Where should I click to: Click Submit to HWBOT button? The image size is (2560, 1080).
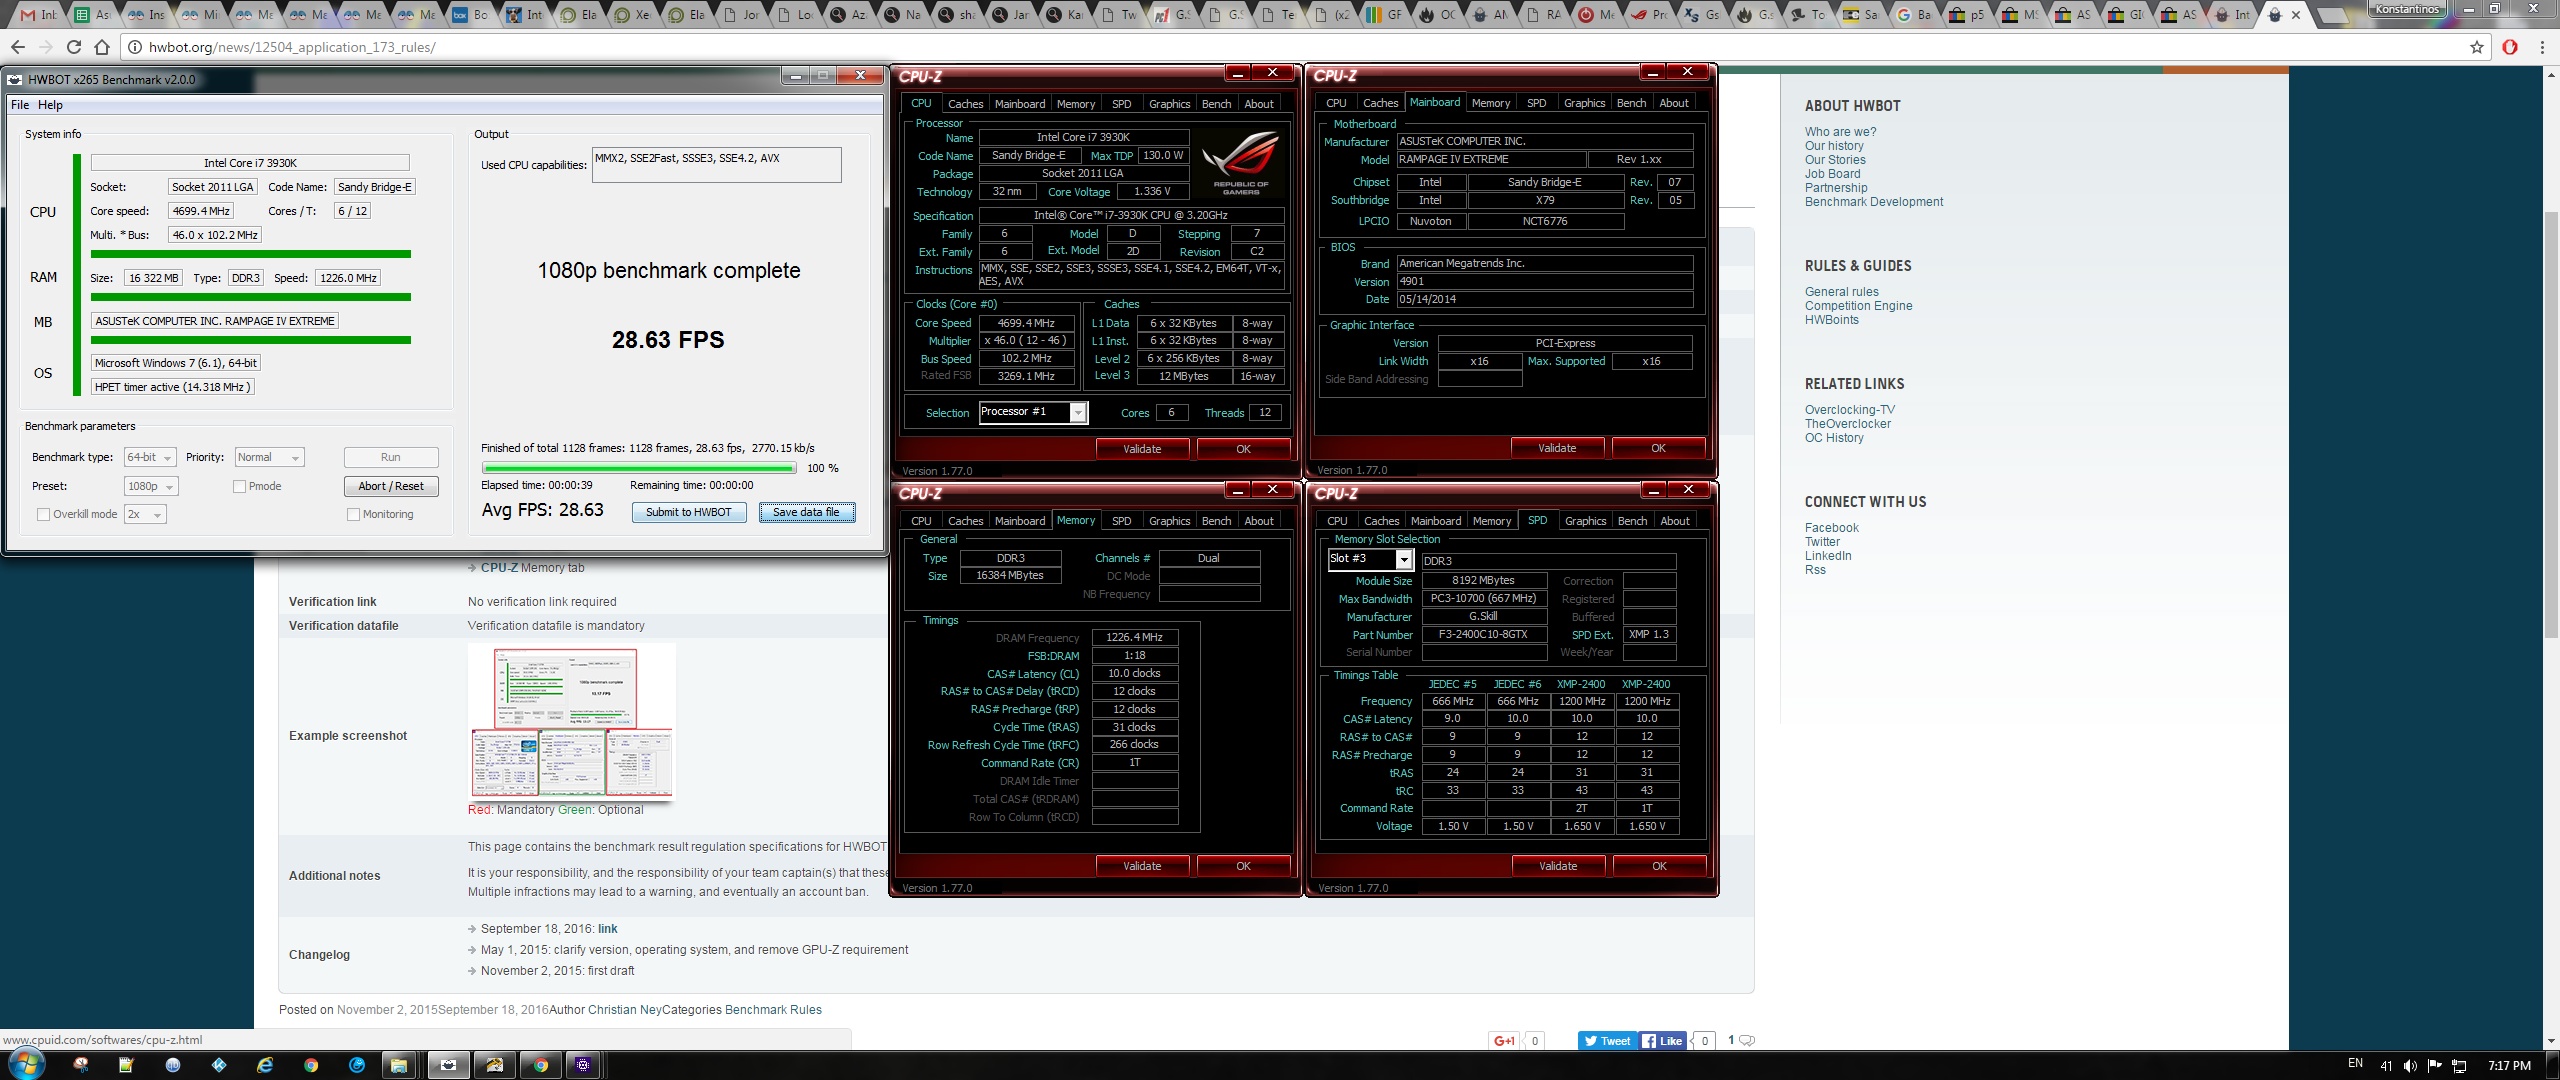click(x=688, y=512)
